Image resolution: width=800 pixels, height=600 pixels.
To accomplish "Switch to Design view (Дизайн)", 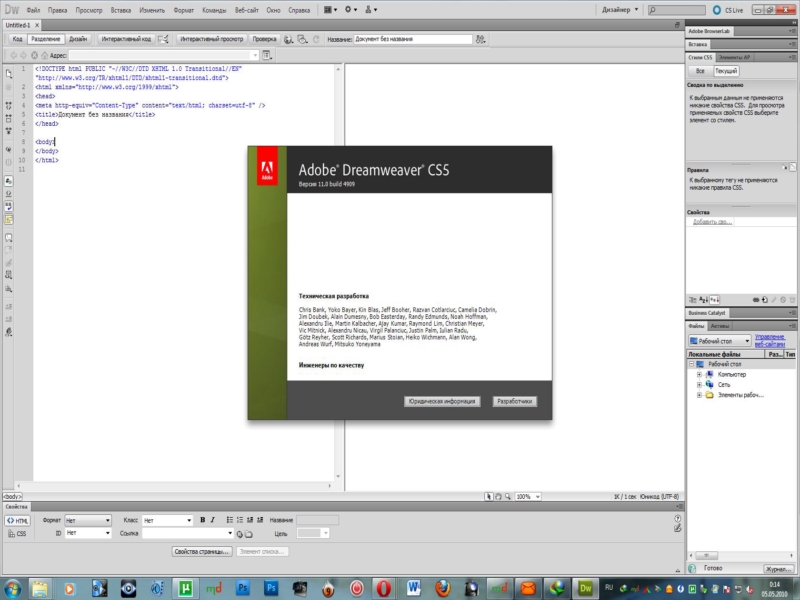I will click(x=78, y=39).
